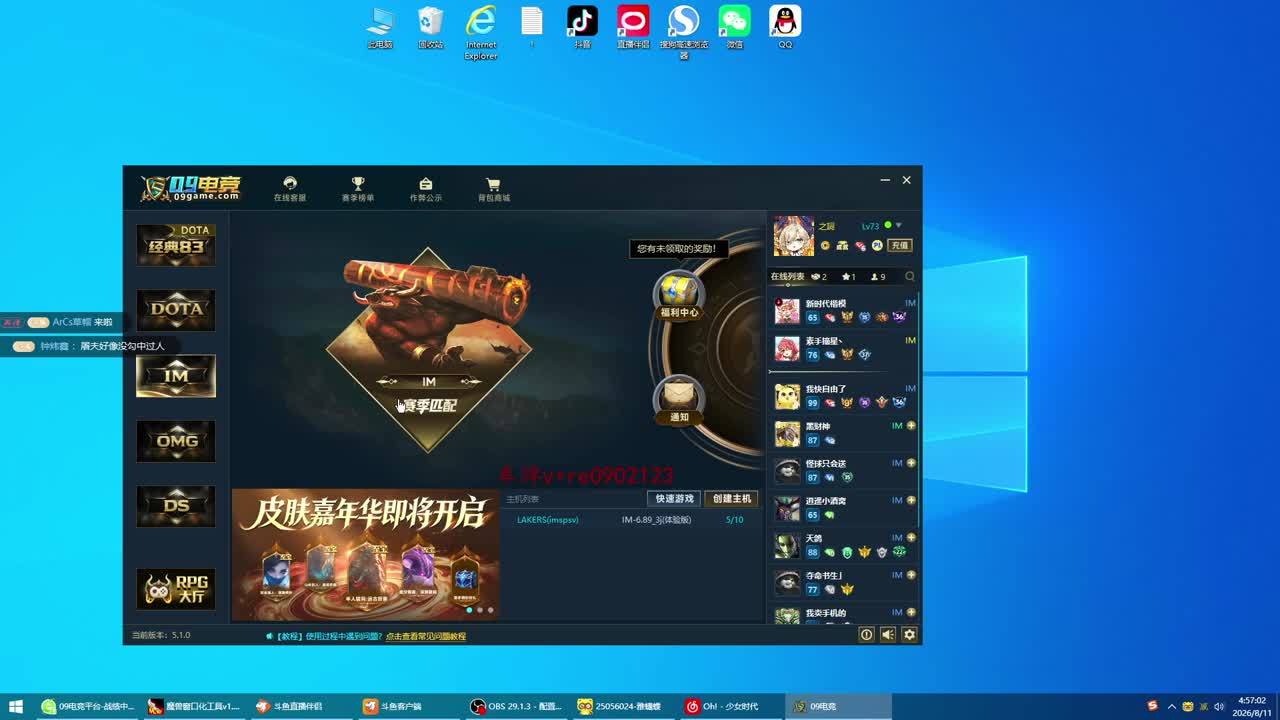The height and width of the screenshot is (720, 1280).
Task: Open the 背包商城 shop cart
Action: tap(493, 189)
